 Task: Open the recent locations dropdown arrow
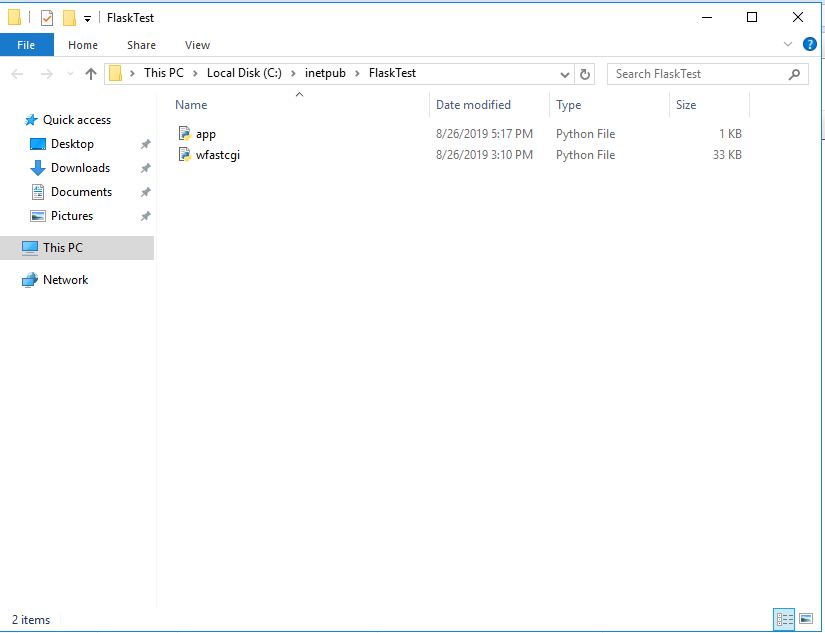coord(70,74)
